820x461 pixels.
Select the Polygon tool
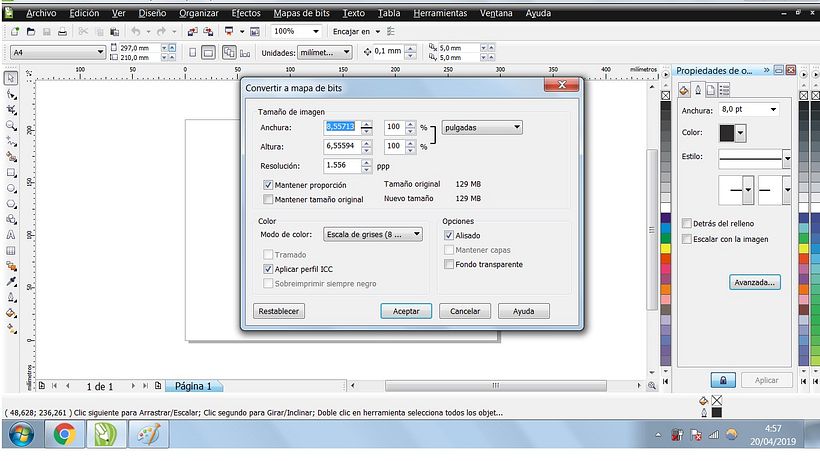[10, 204]
